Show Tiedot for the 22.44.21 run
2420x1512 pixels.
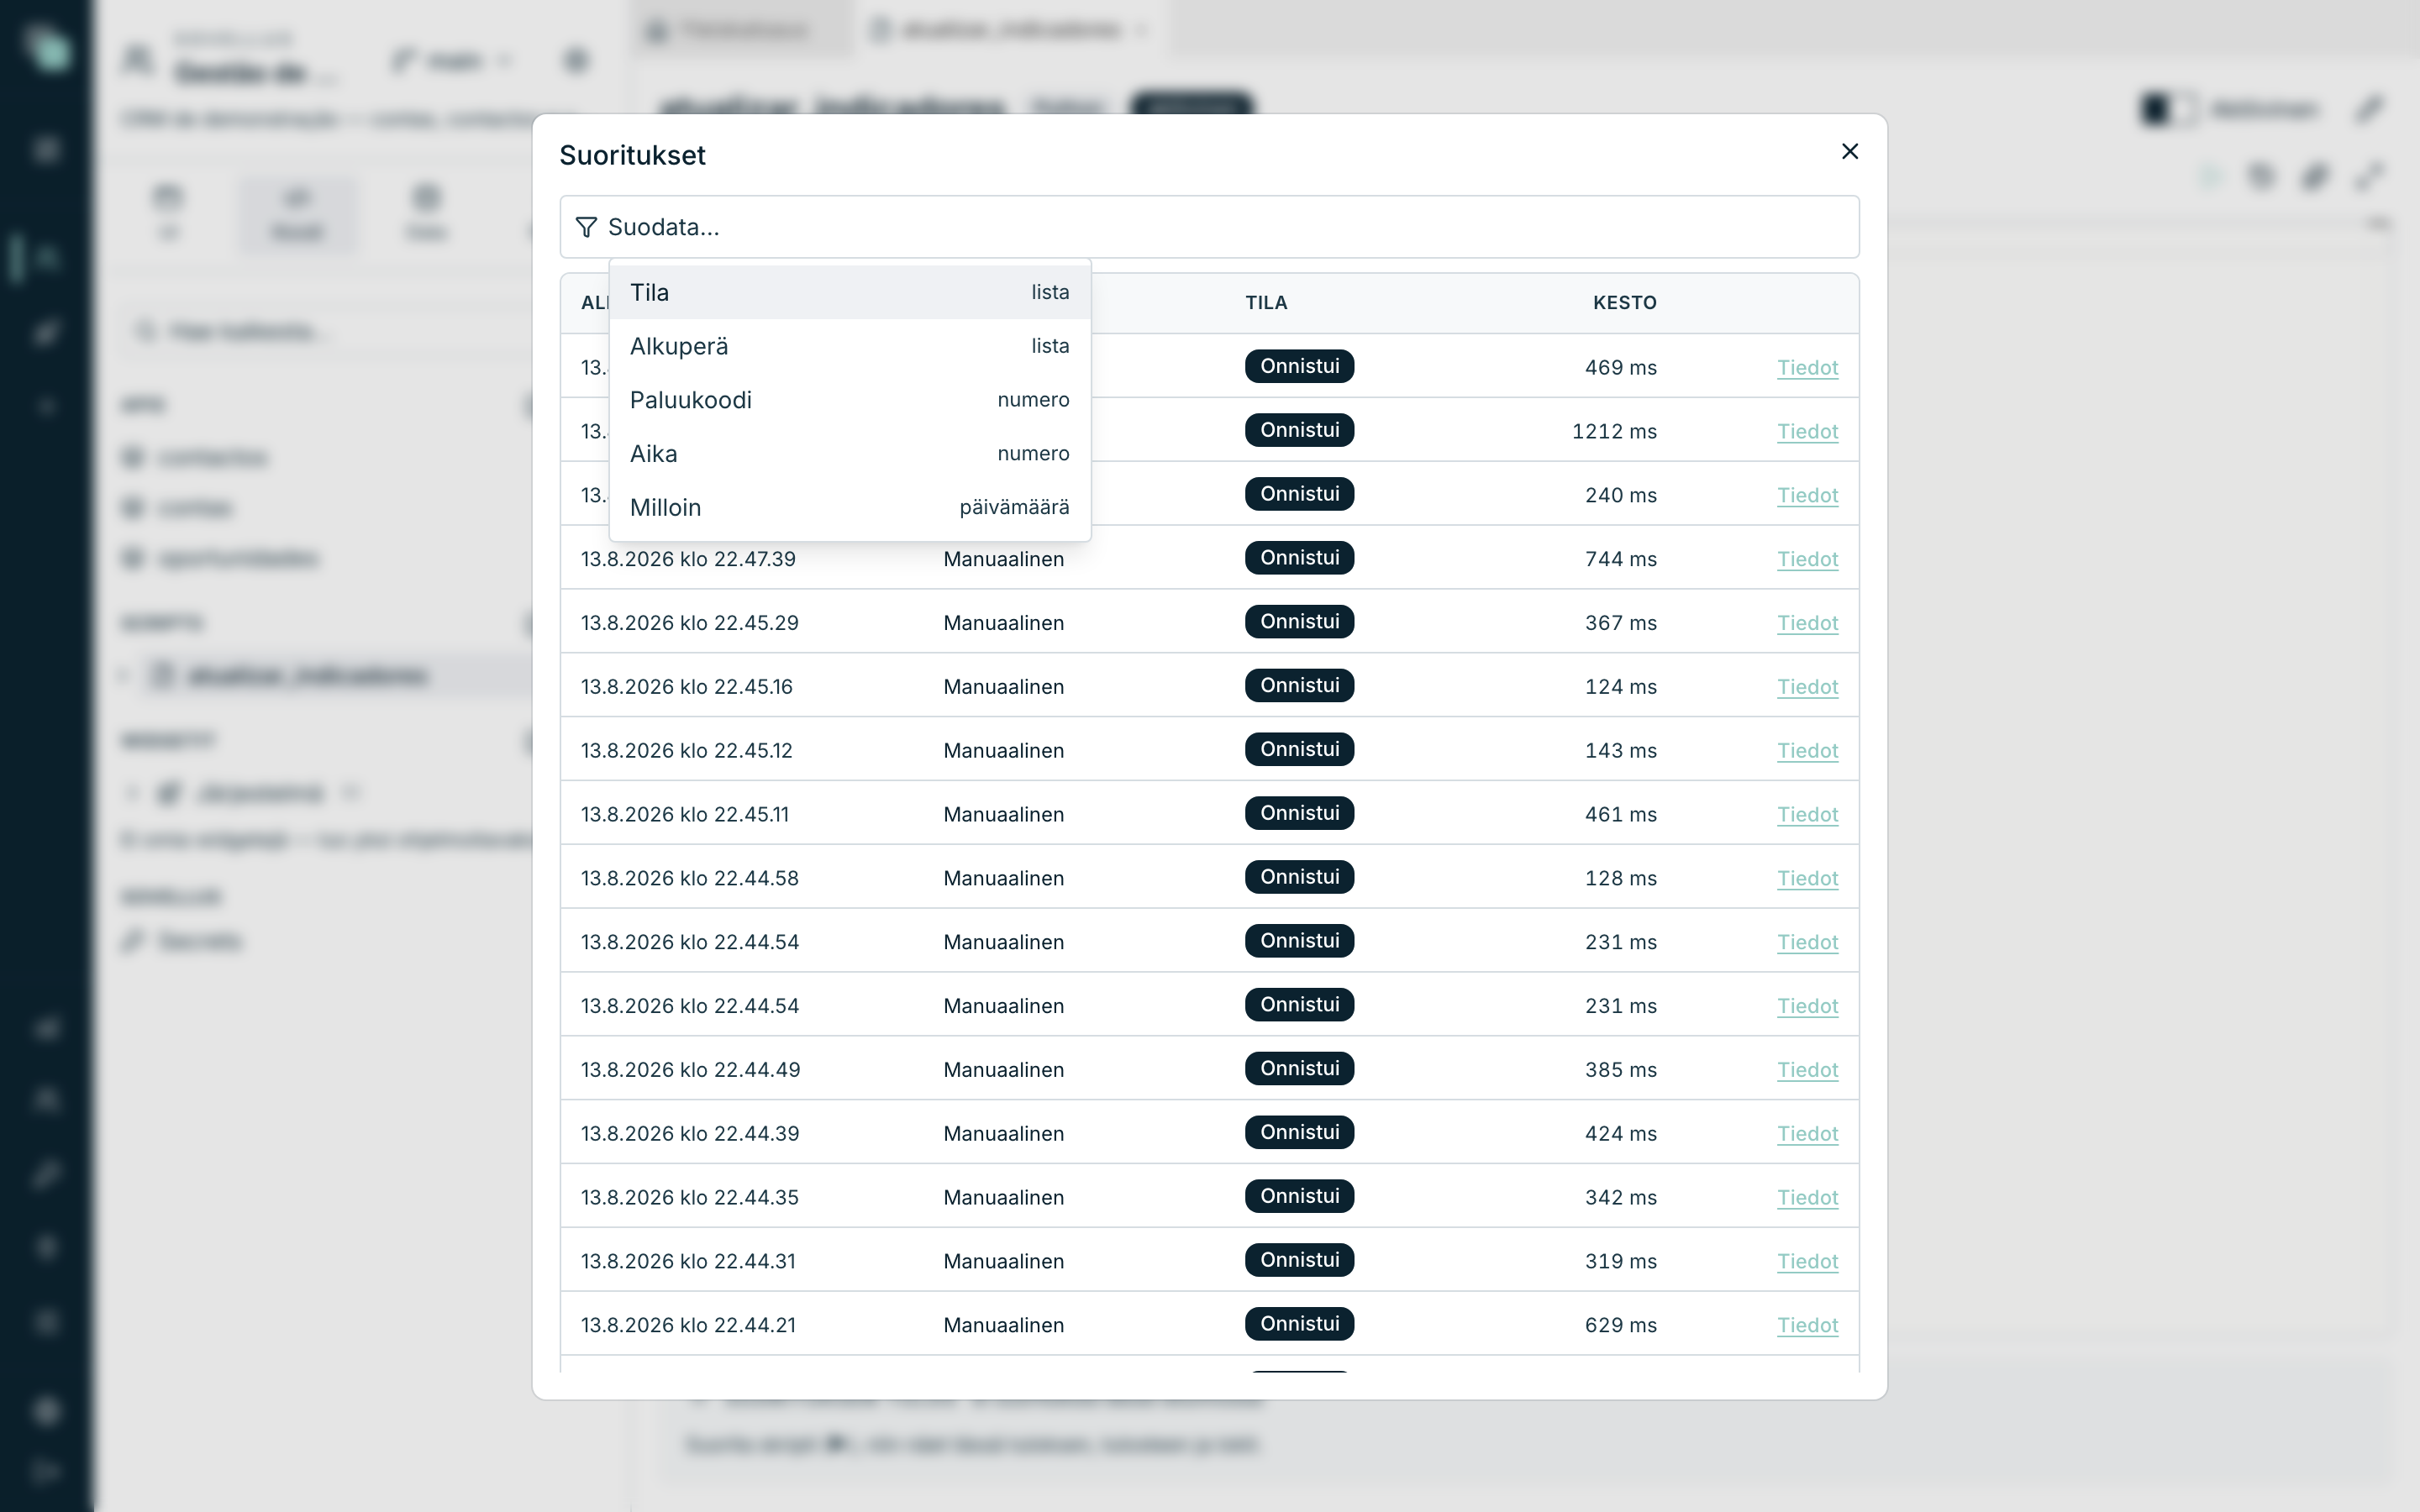(x=1807, y=1327)
